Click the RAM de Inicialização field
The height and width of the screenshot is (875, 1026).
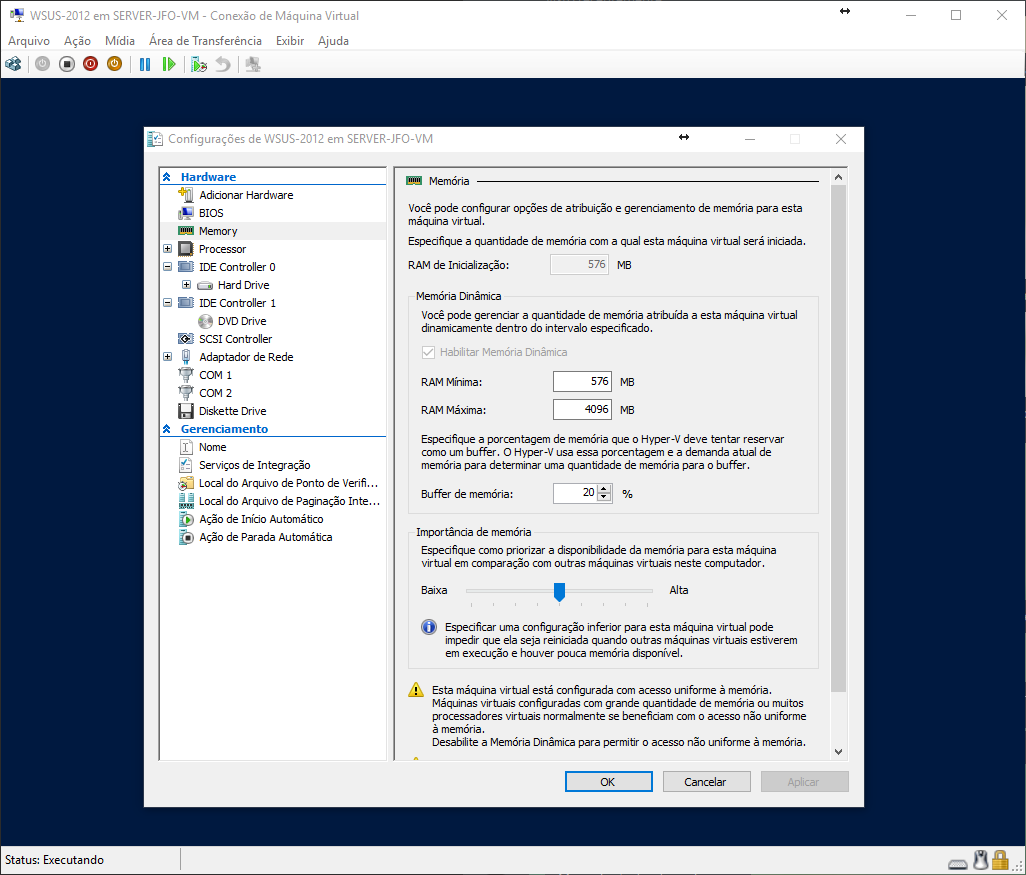(579, 264)
